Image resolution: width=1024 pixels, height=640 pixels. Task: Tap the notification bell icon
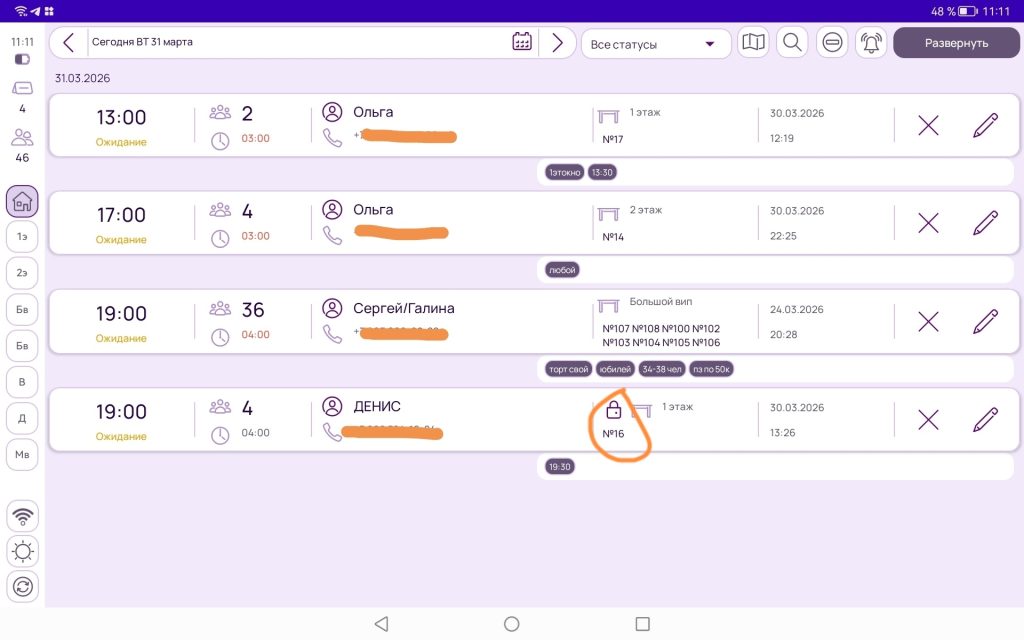[871, 43]
